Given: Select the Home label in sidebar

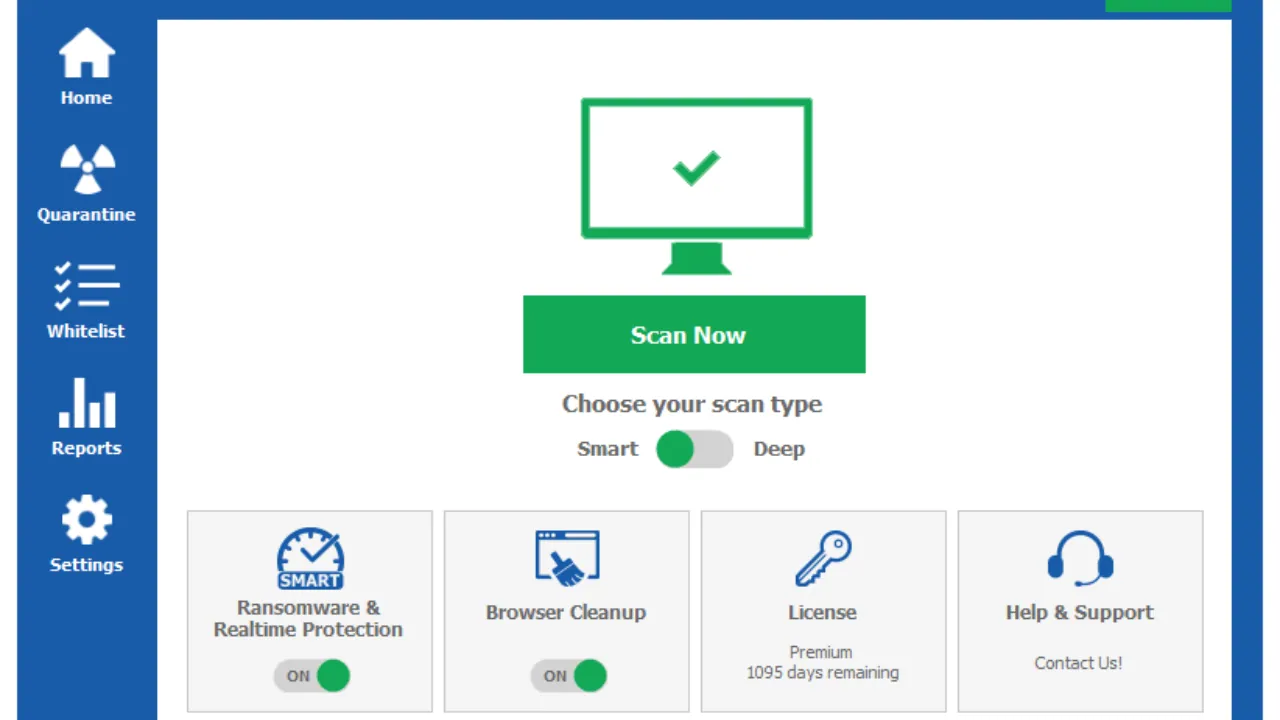Looking at the screenshot, I should click(x=86, y=98).
